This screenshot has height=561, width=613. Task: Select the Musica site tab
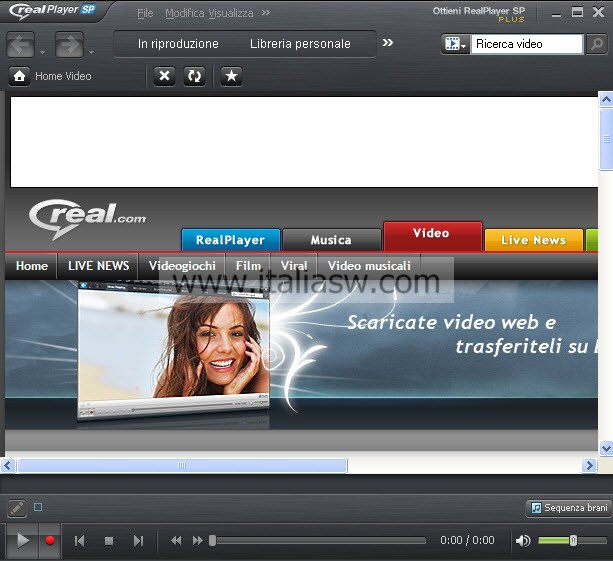coord(331,240)
